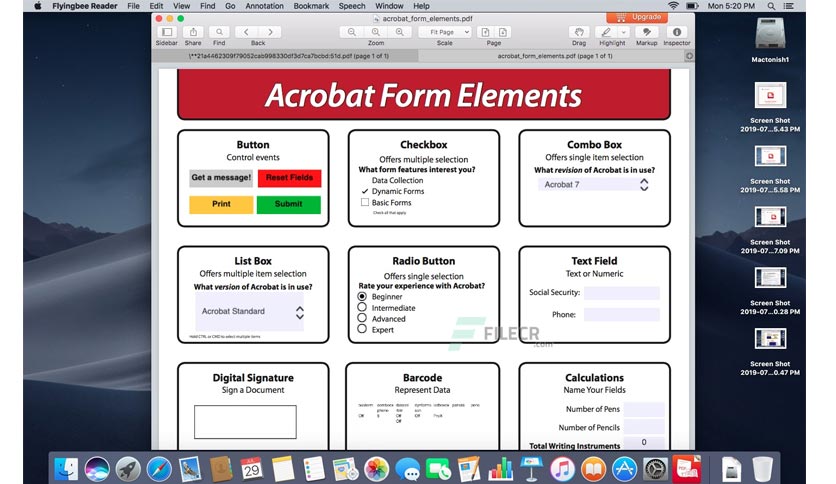Open iTunes from the Dock
Viewport: 836px width, 484px height.
tap(562, 469)
